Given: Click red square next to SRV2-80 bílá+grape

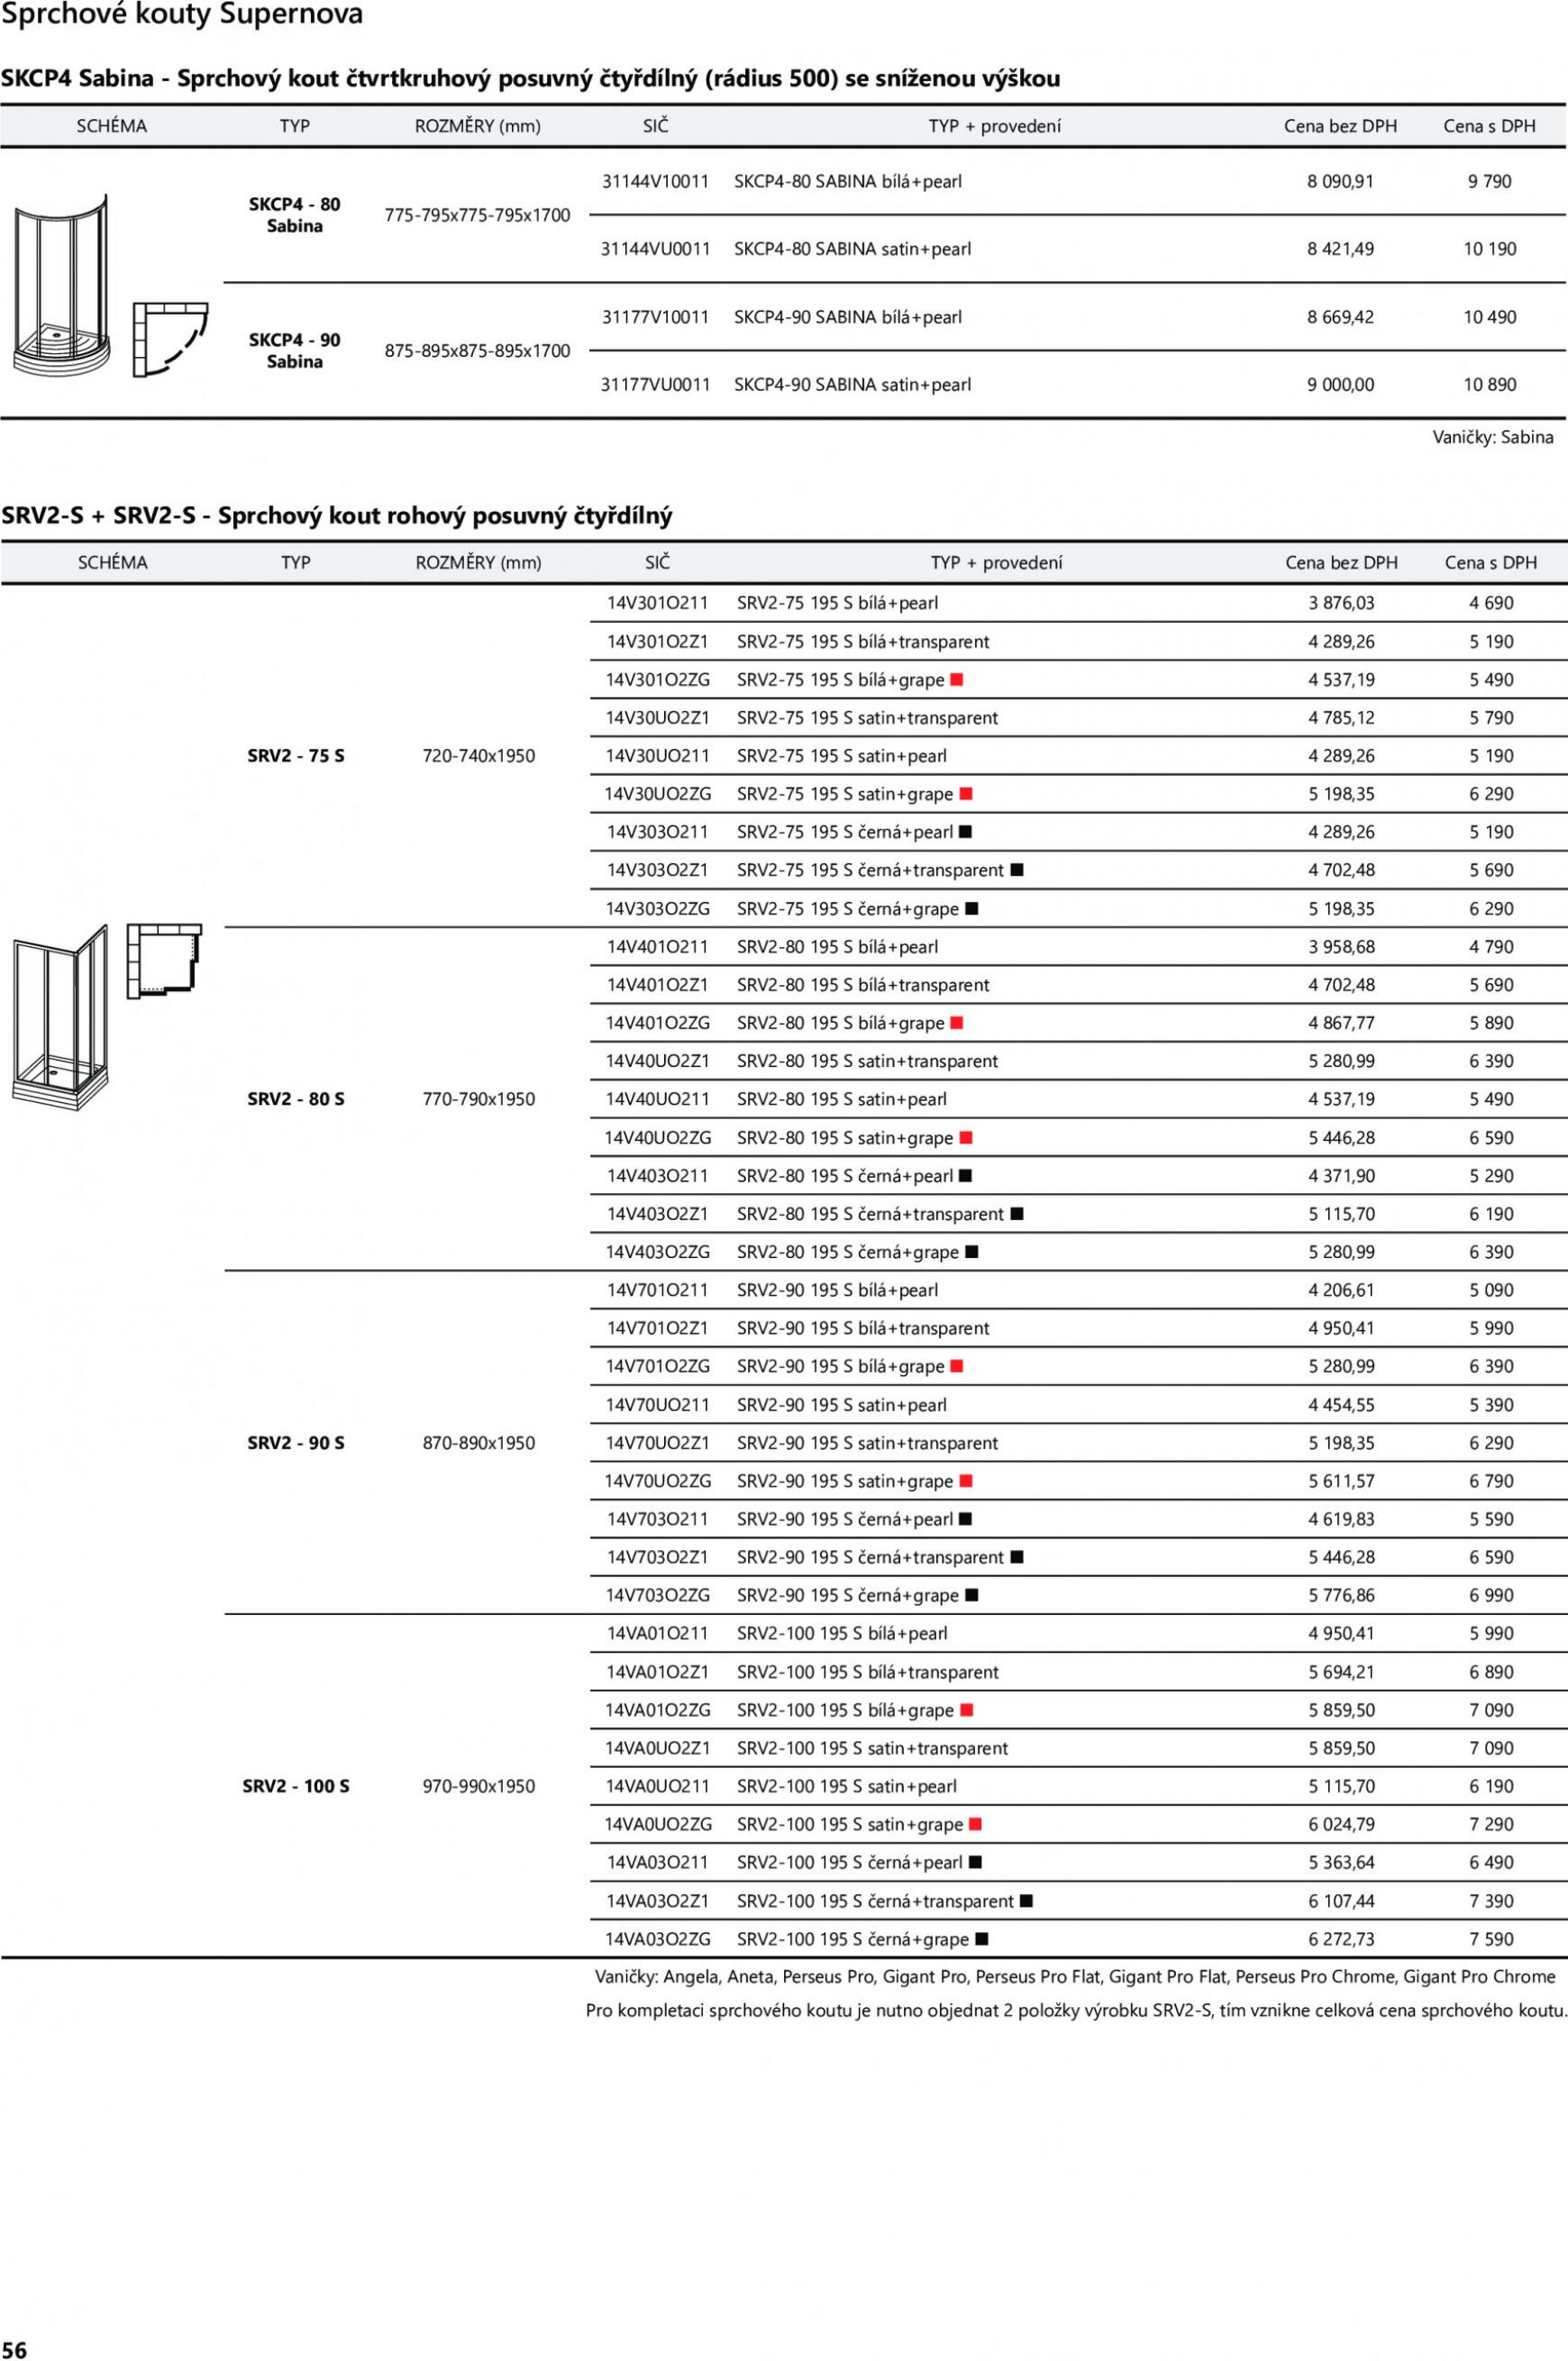Looking at the screenshot, I should pyautogui.click(x=956, y=1023).
